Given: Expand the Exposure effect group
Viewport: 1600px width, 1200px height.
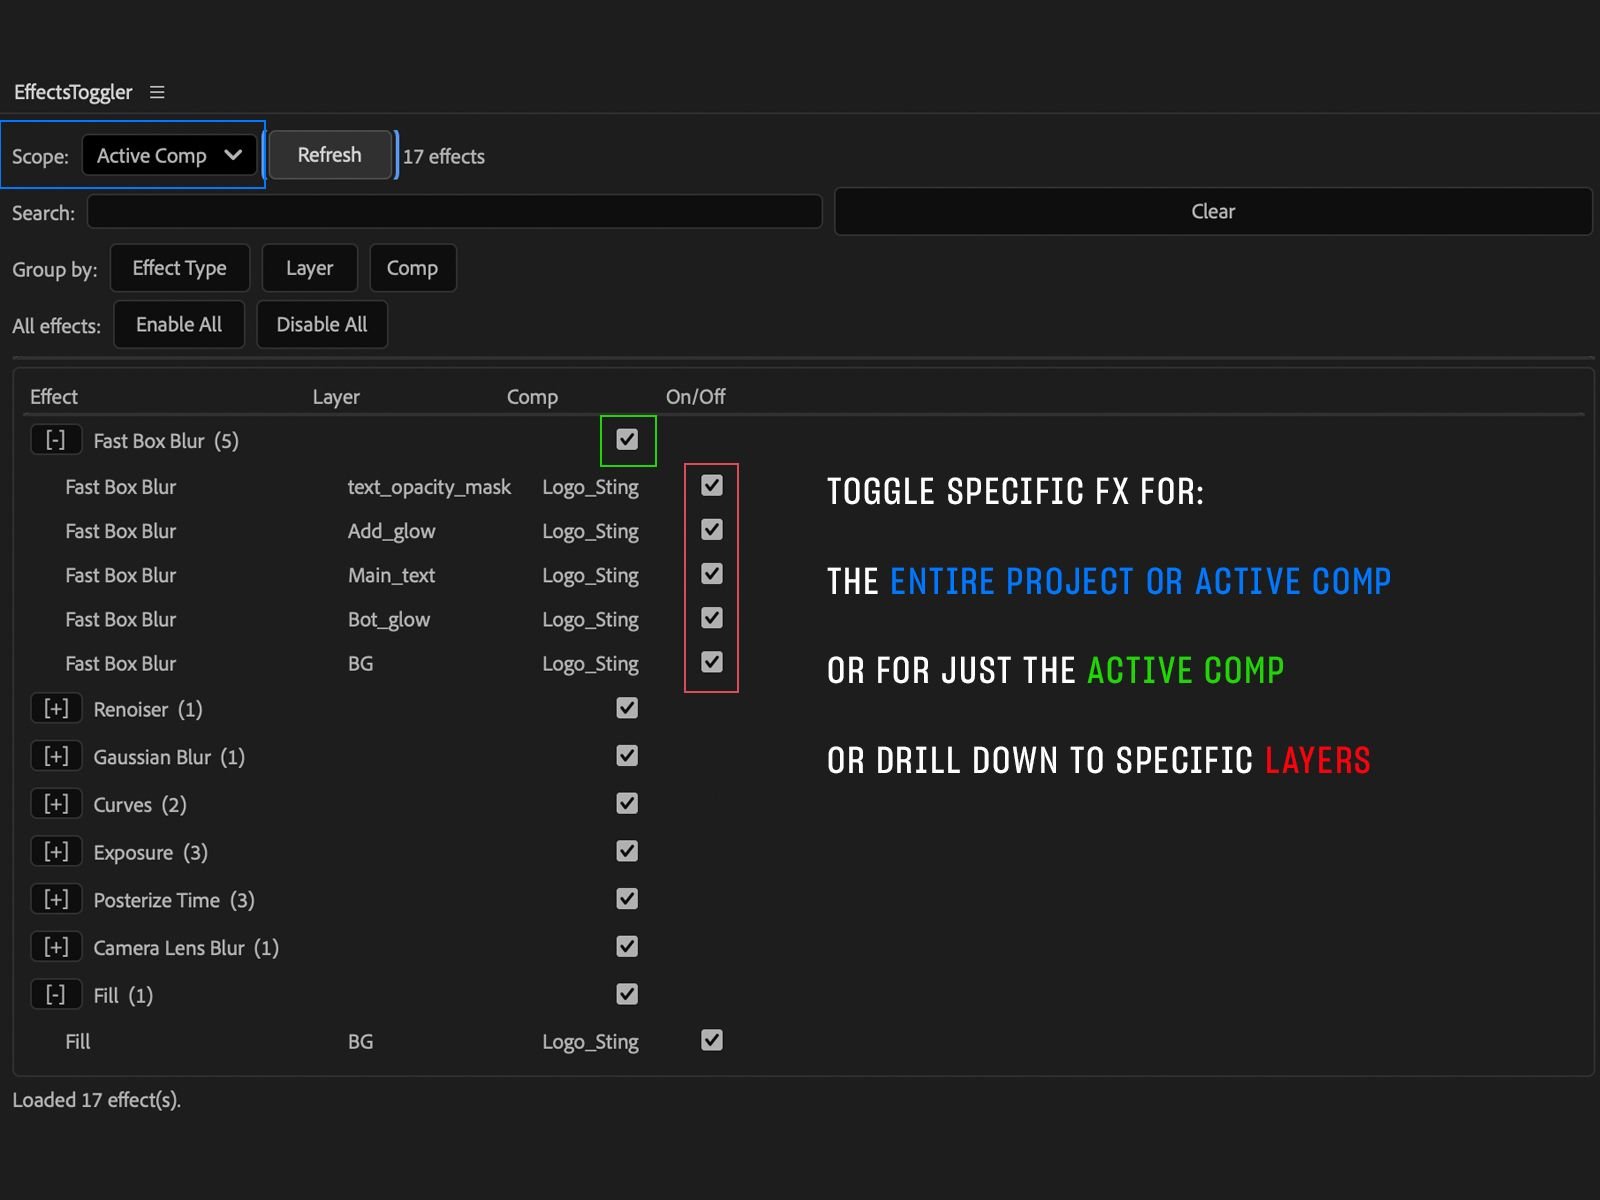Looking at the screenshot, I should [x=56, y=852].
